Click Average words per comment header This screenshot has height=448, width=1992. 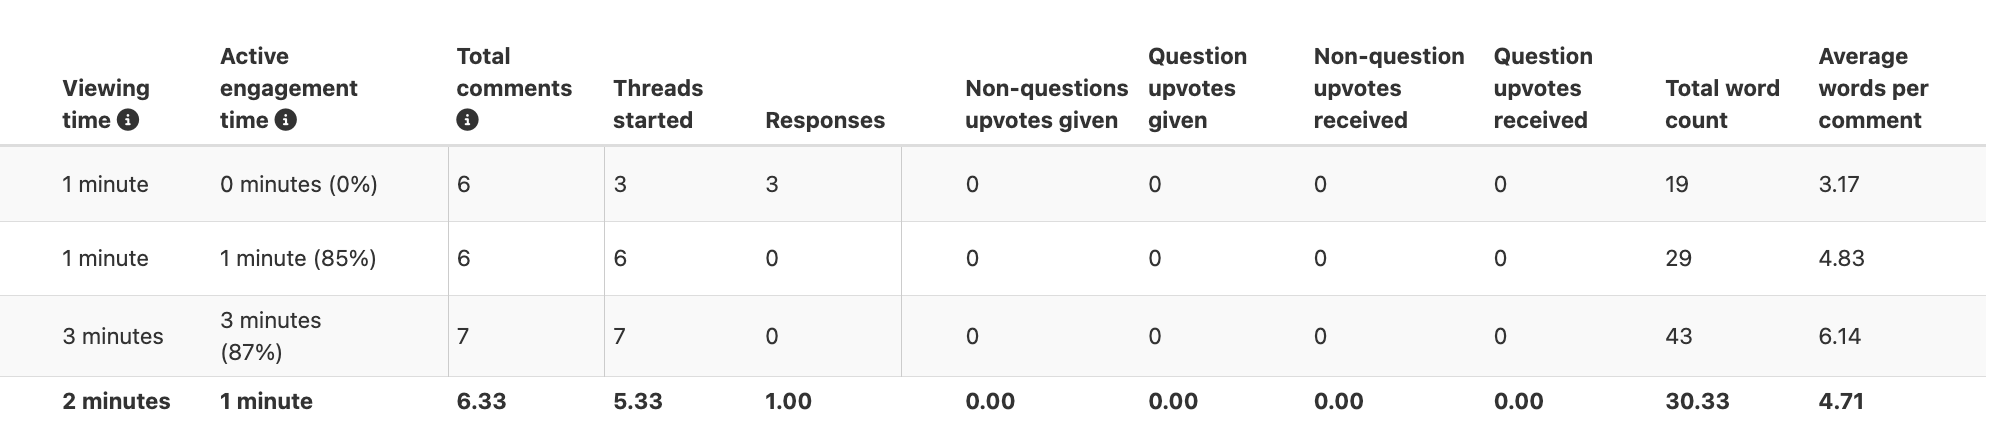point(1872,88)
